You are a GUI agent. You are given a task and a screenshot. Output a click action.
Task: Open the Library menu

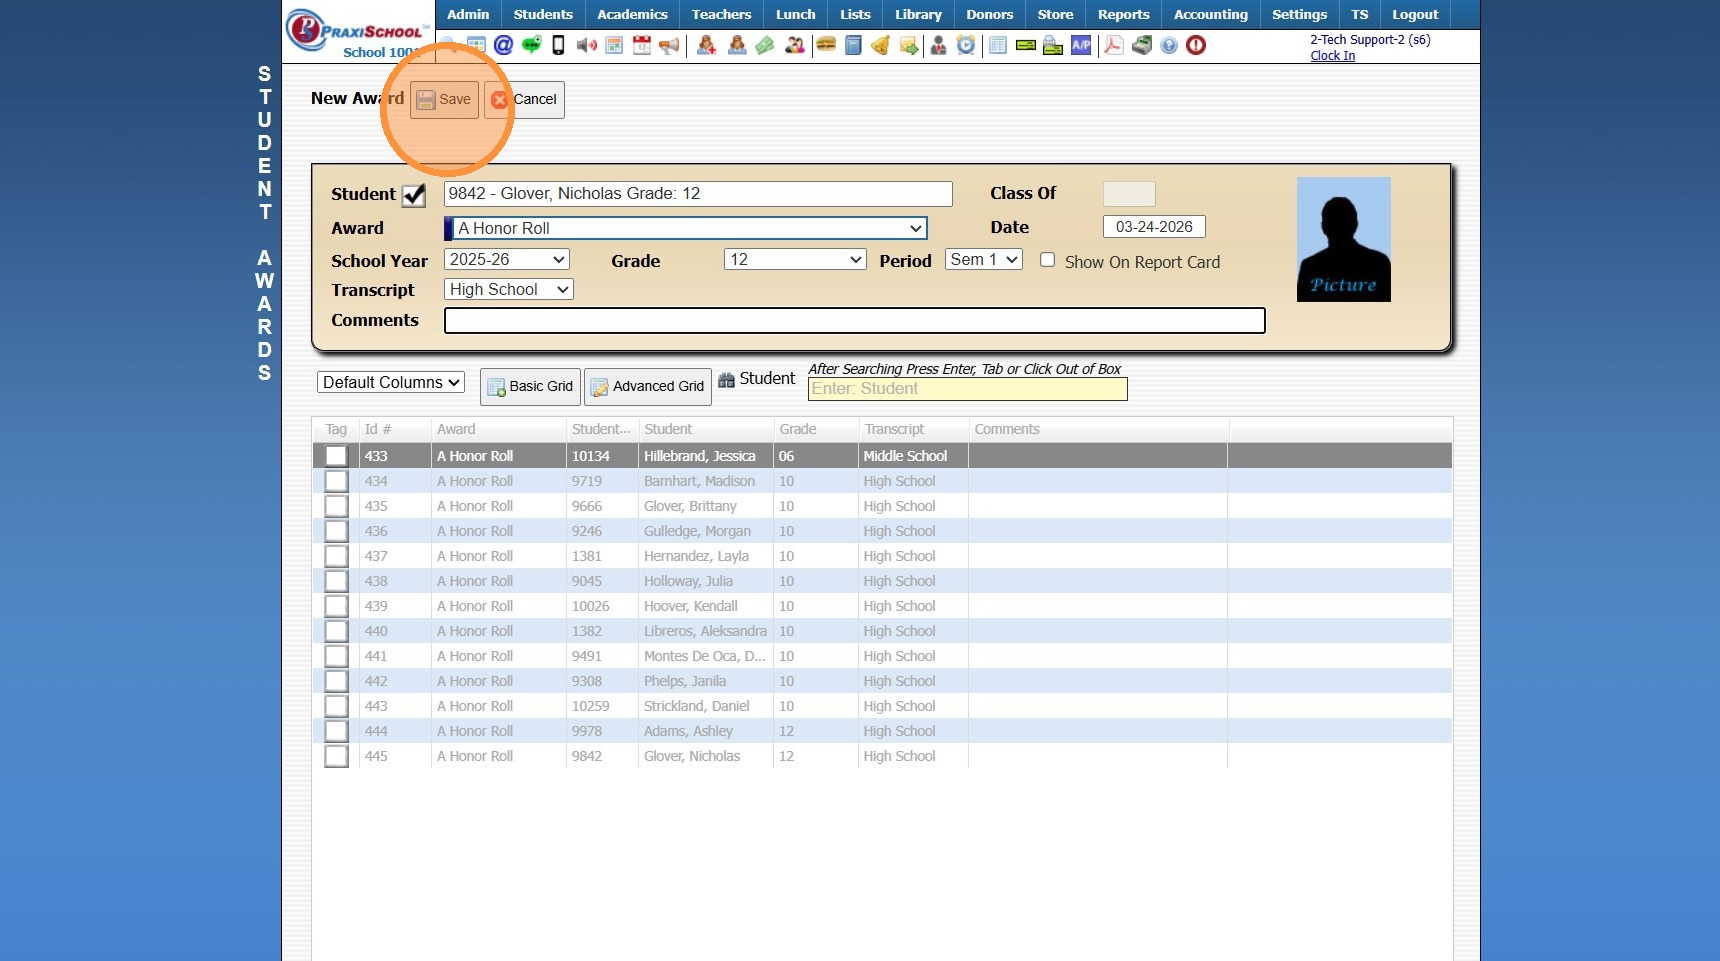(918, 14)
